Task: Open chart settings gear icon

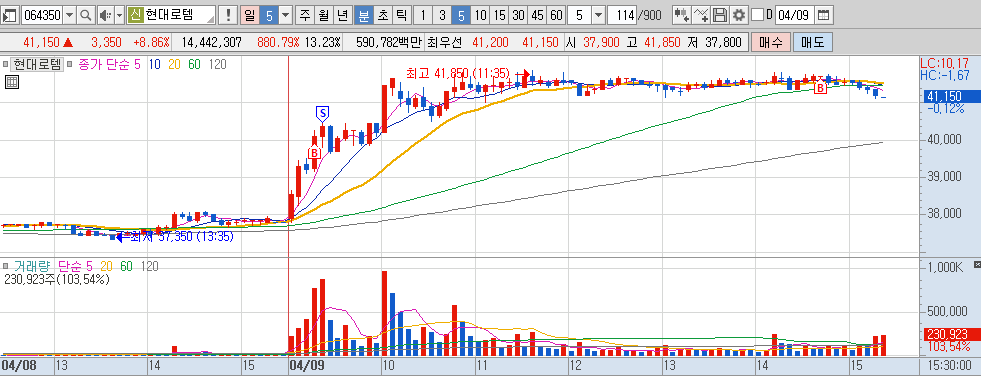Action: (x=739, y=14)
